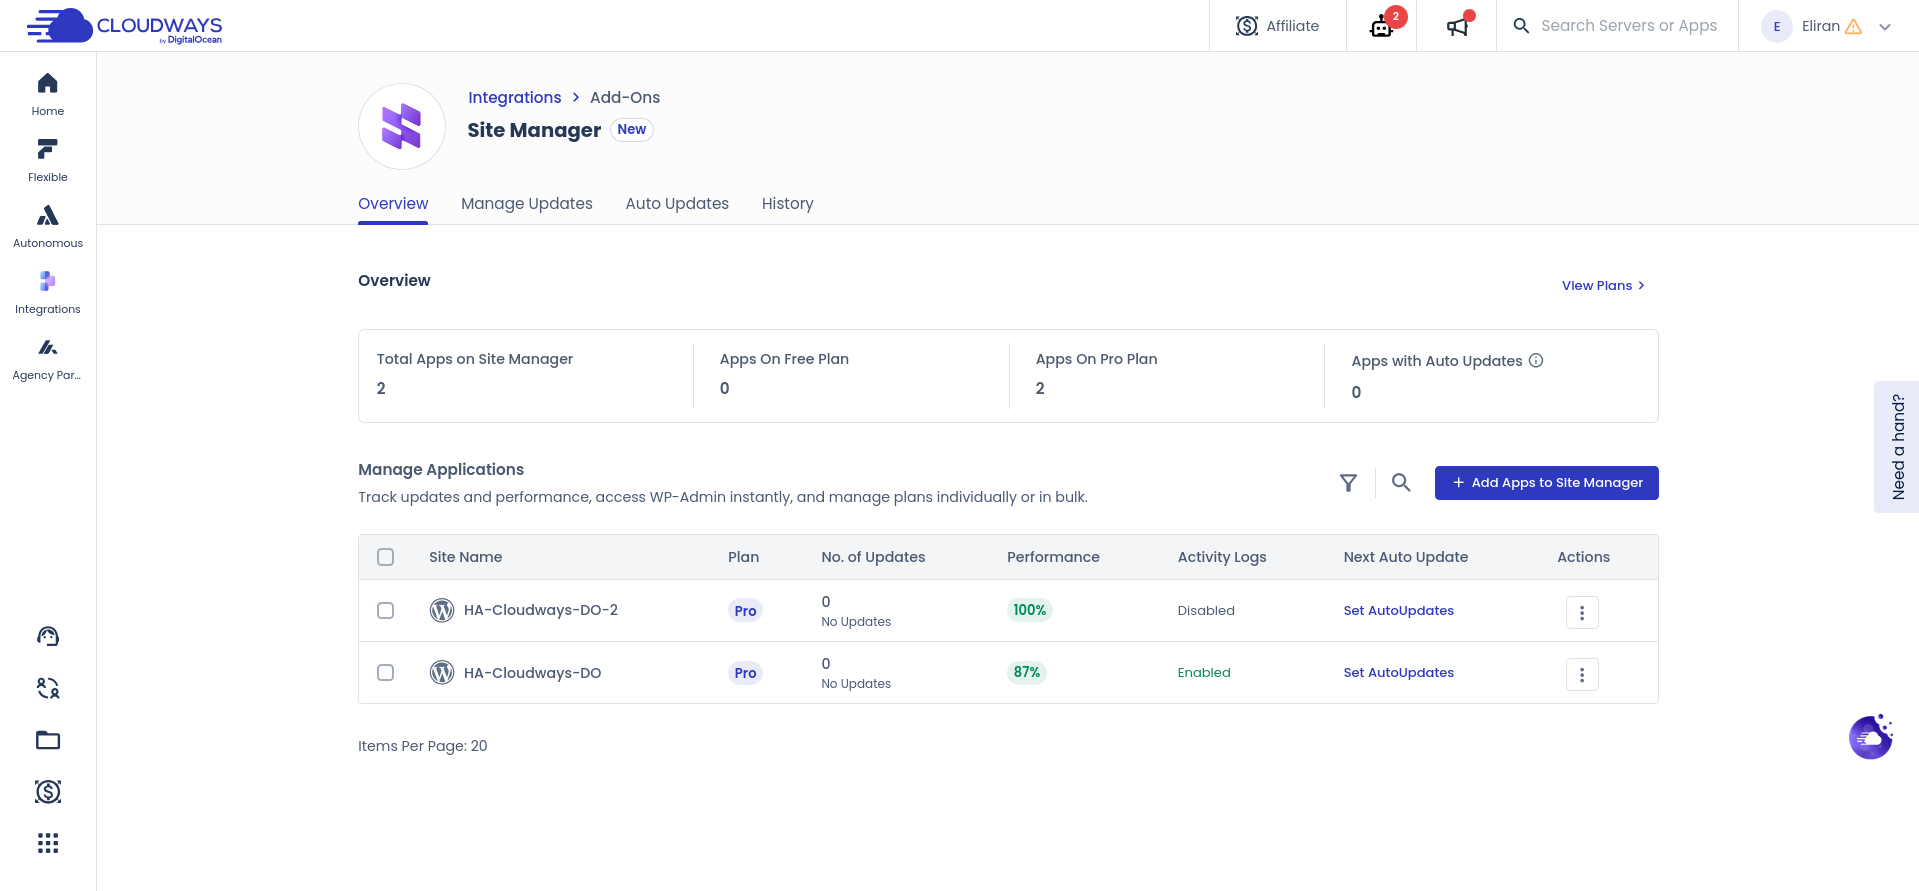Image resolution: width=1919 pixels, height=891 pixels.
Task: Open the Autonomous sidebar icon
Action: click(x=47, y=216)
